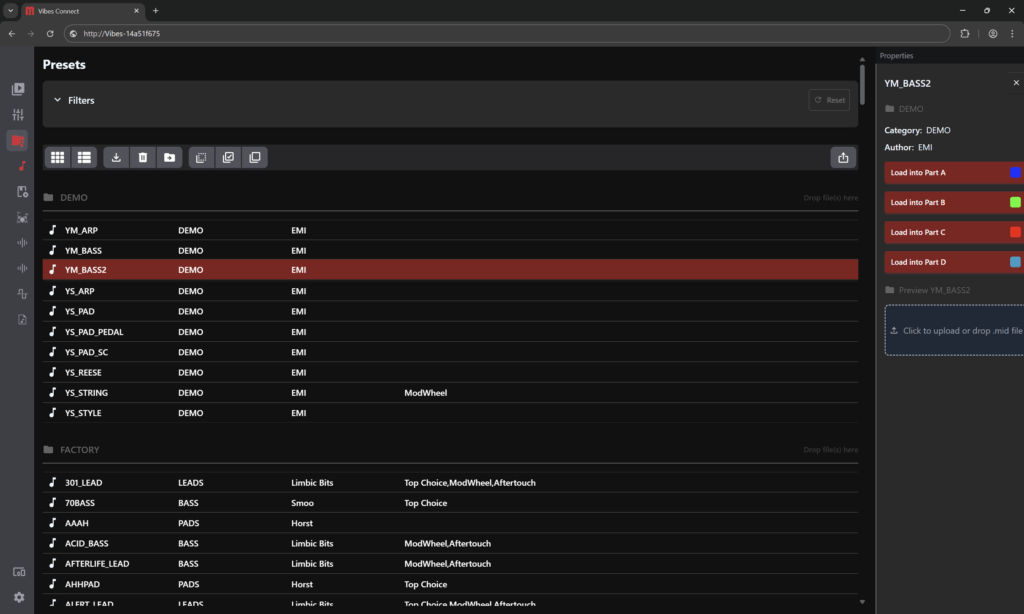Open the red music note sidebar page

pyautogui.click(x=22, y=166)
